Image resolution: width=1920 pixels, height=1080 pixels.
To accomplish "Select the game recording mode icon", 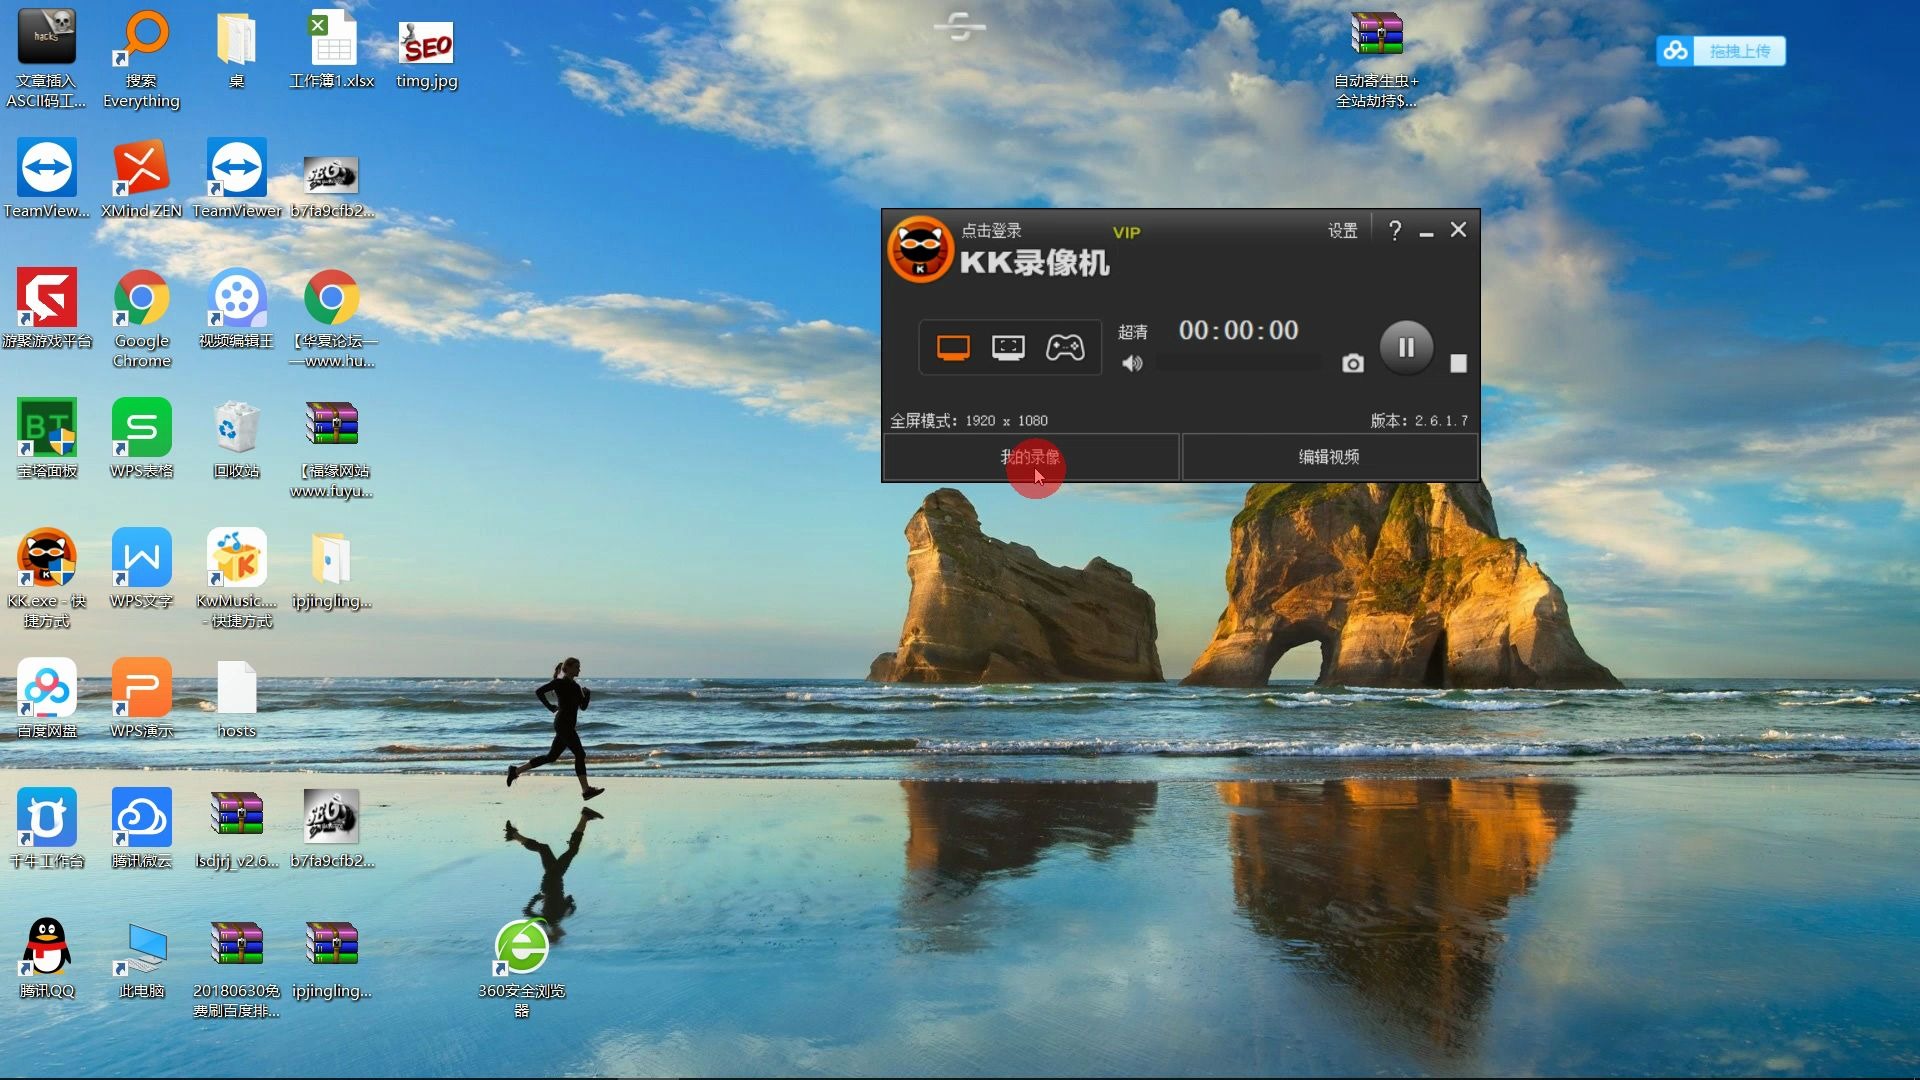I will (1065, 345).
